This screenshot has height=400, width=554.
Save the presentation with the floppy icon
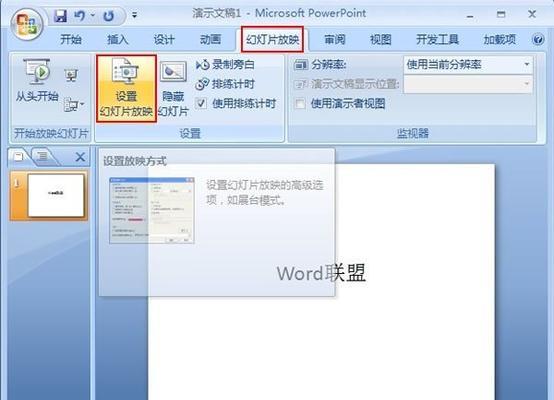60,16
